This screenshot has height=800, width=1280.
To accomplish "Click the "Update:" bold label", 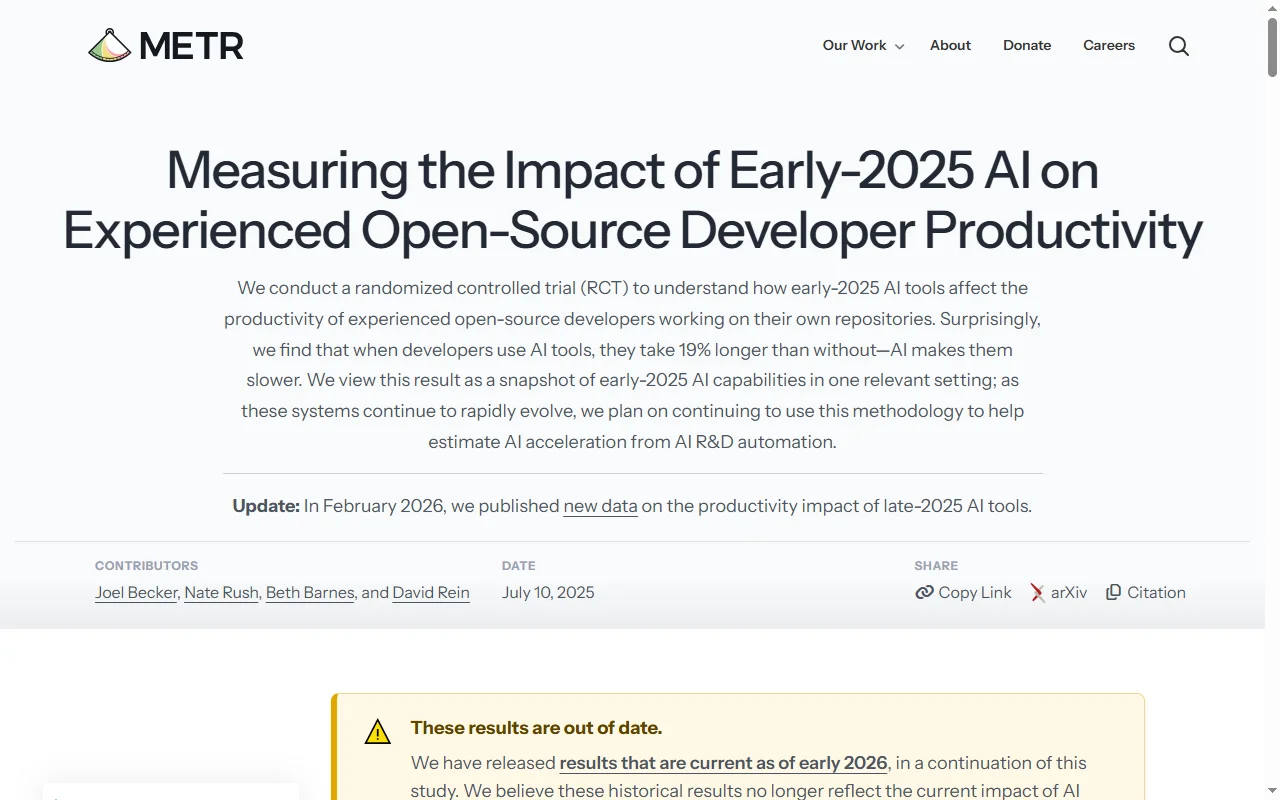I will (266, 506).
